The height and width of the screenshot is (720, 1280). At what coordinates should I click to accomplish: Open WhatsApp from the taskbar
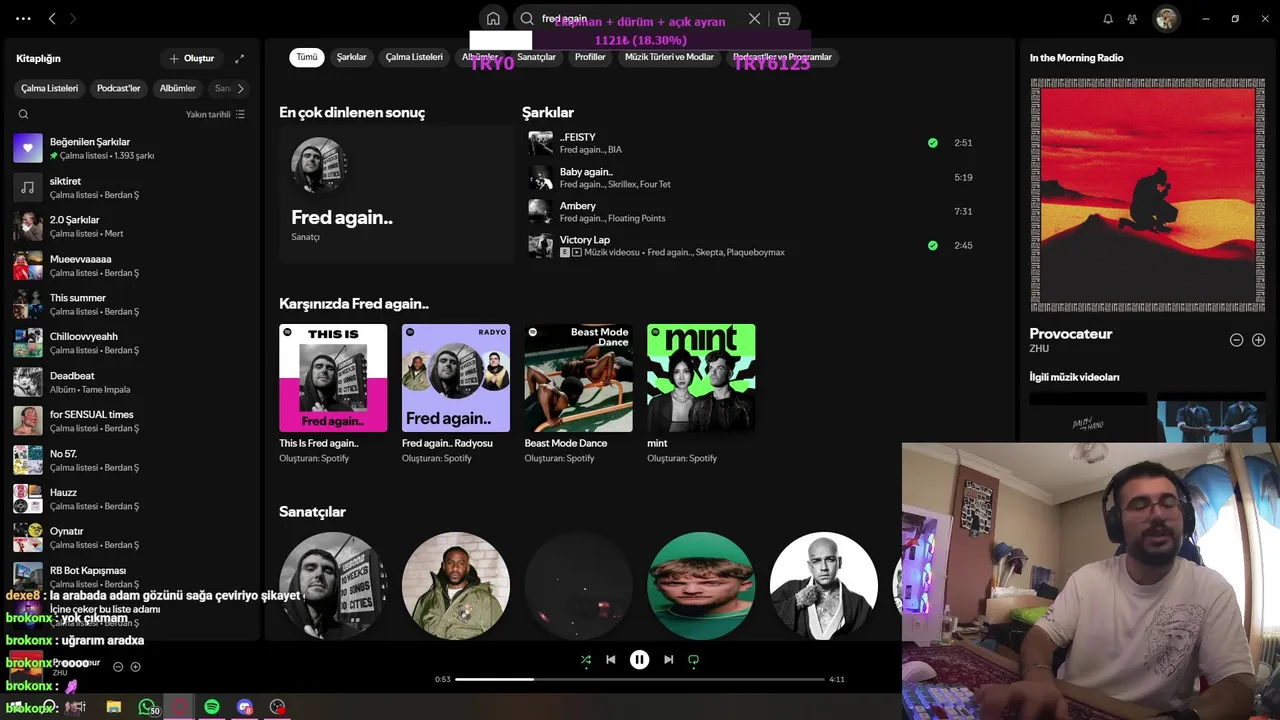click(x=147, y=707)
